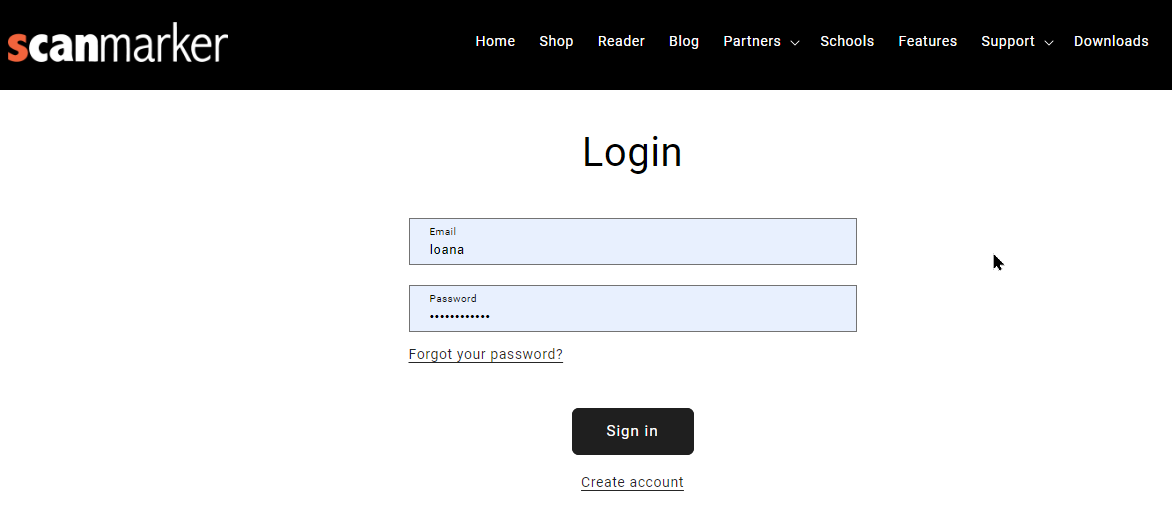Viewport: 1172px width, 528px height.
Task: Click the Login heading text
Action: [632, 152]
